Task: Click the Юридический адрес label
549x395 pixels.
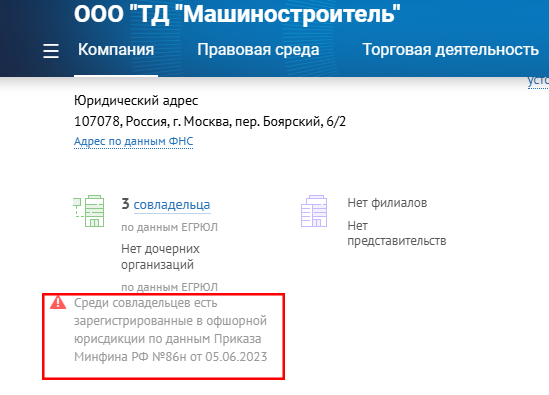Action: [136, 101]
